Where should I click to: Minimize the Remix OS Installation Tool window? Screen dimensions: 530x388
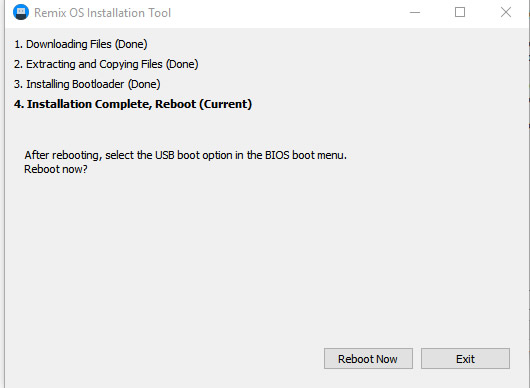tap(415, 13)
